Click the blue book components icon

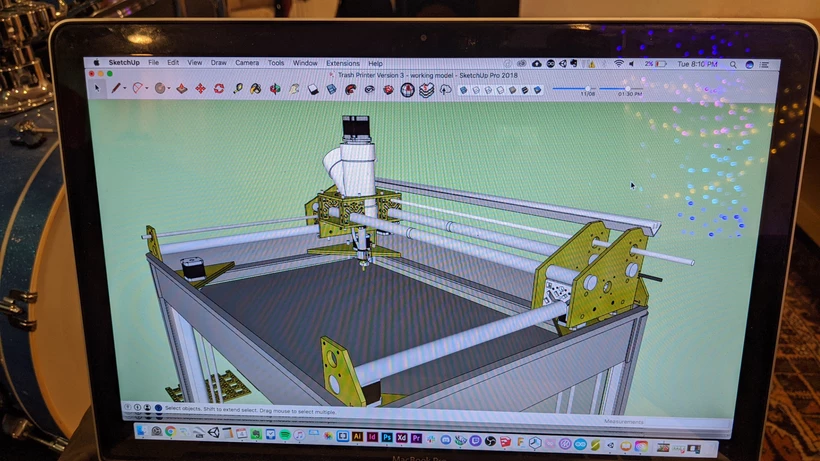pyautogui.click(x=332, y=89)
